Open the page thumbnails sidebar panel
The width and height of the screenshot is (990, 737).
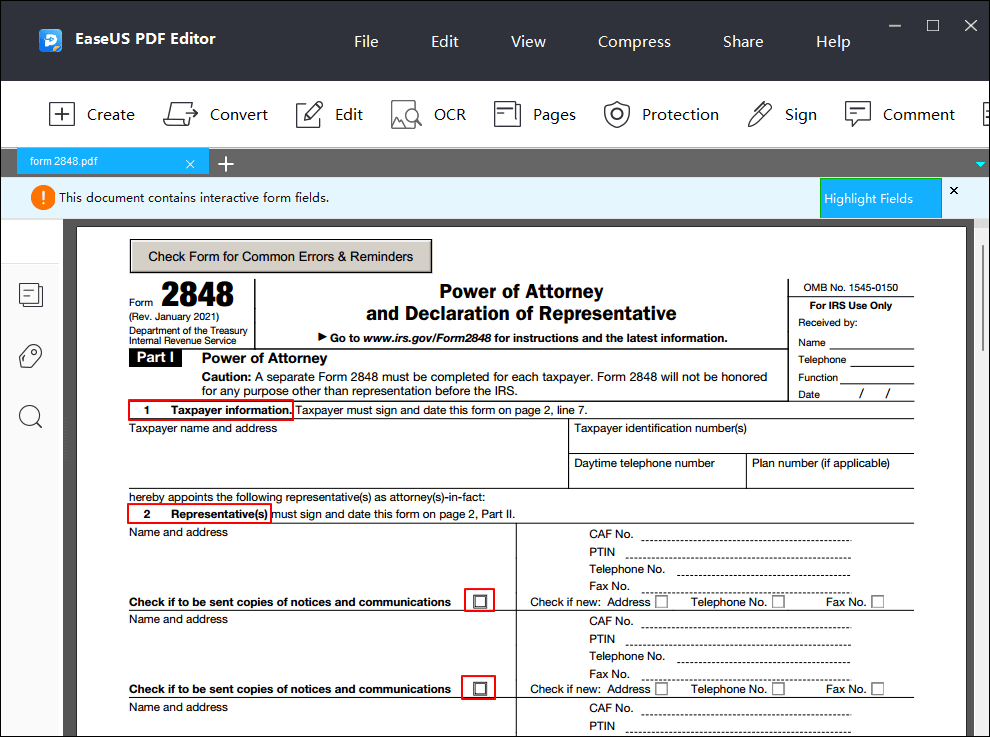(x=31, y=295)
